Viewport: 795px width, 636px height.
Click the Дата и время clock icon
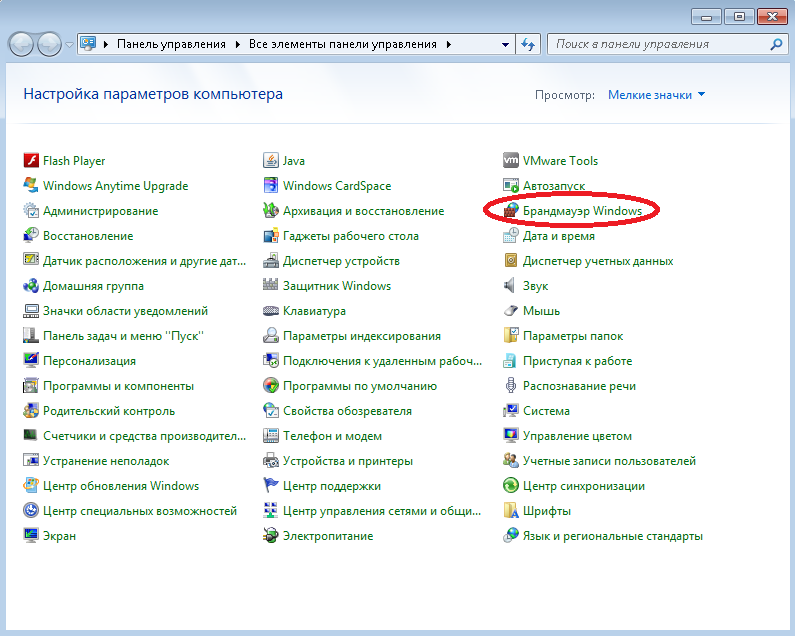pyautogui.click(x=511, y=236)
